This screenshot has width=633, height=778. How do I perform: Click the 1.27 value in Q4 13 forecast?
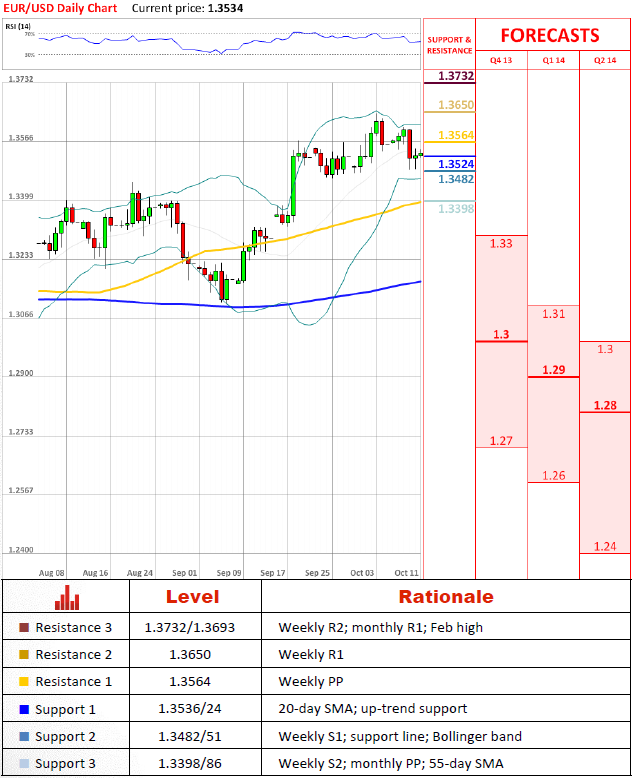click(x=501, y=441)
